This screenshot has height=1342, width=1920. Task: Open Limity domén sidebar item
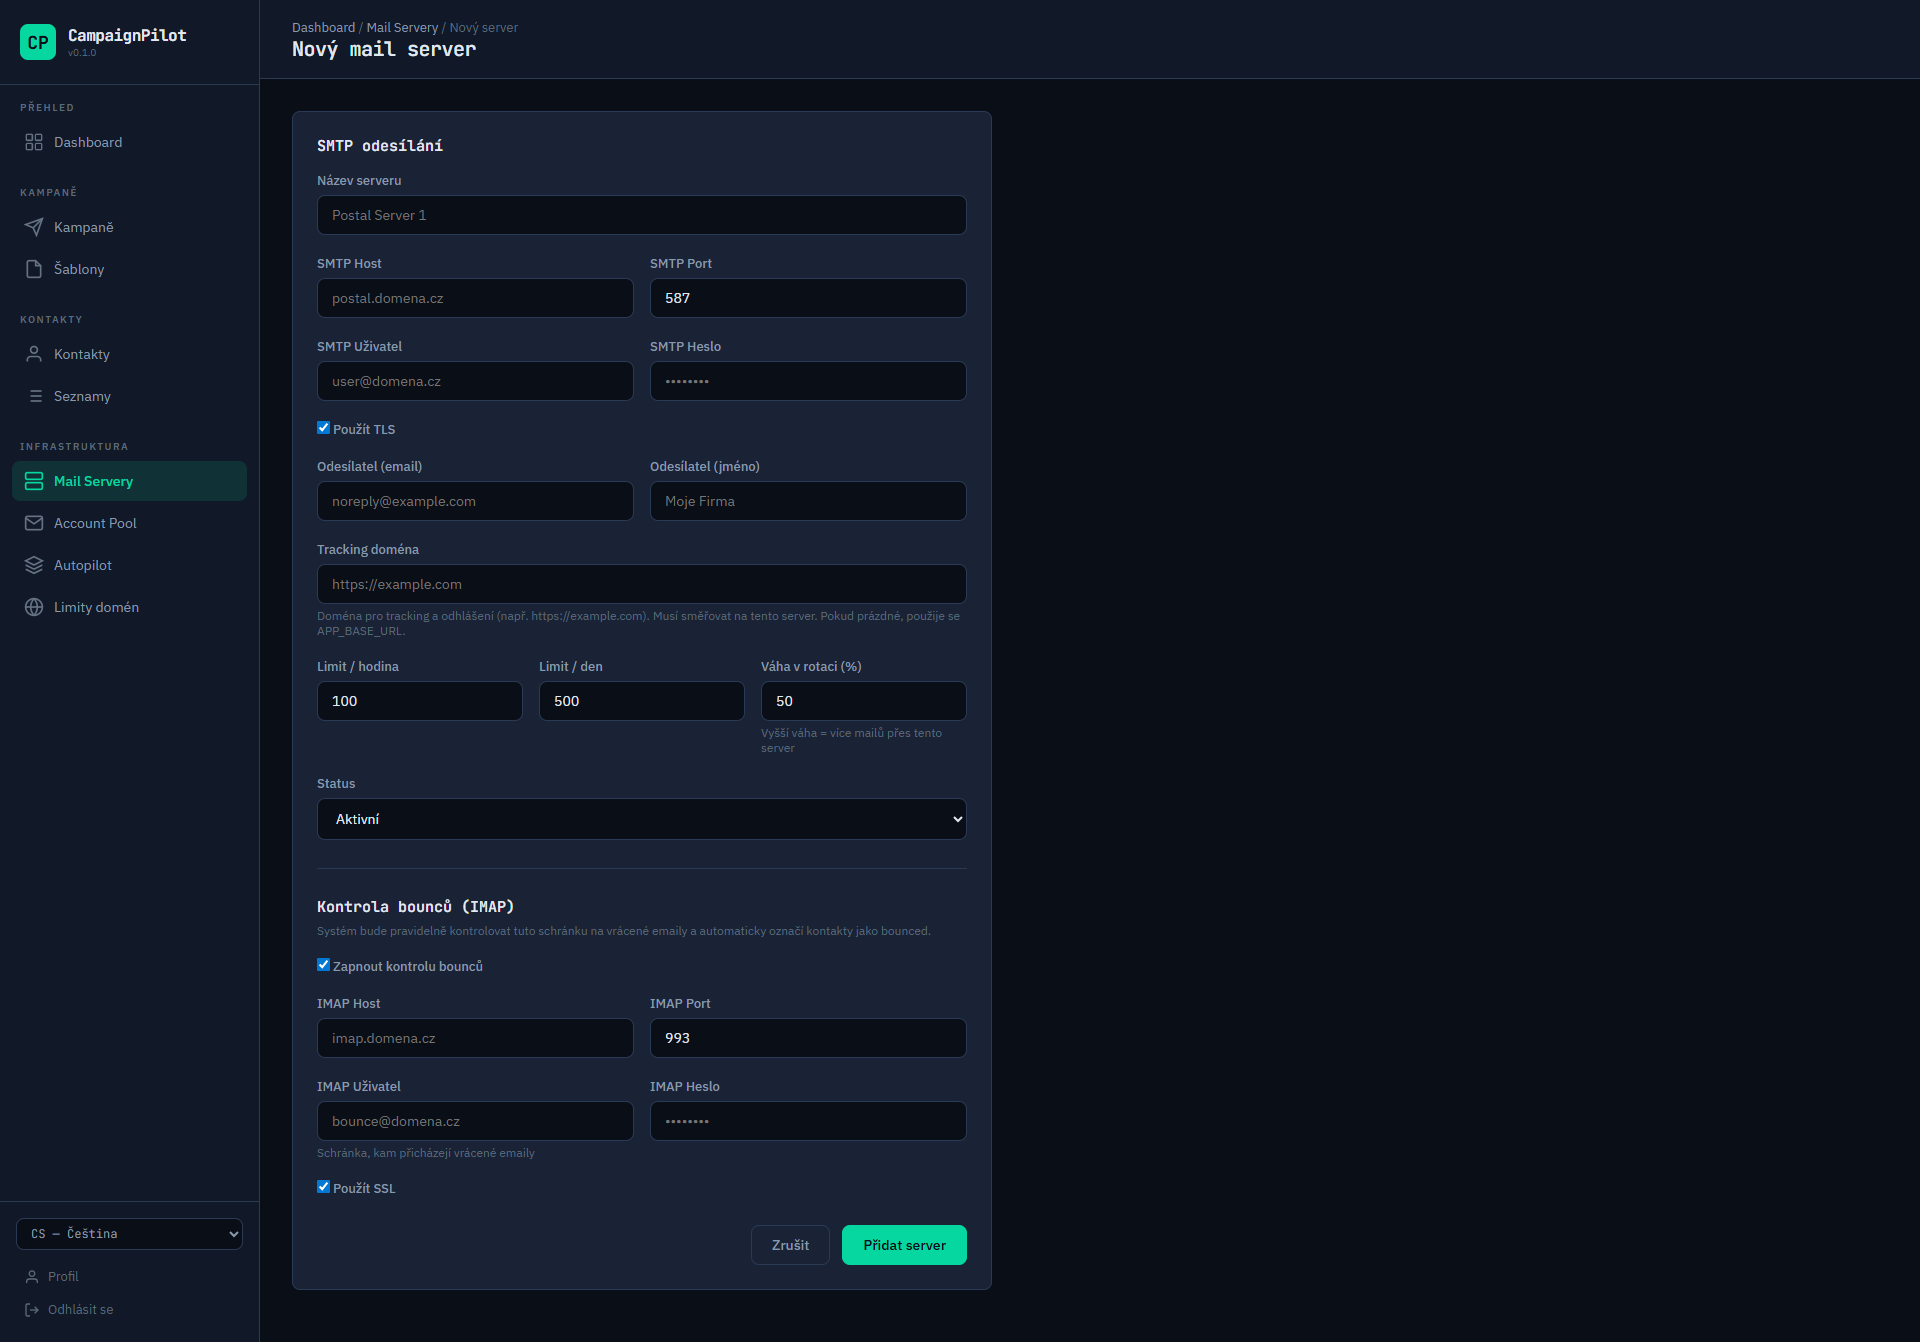129,607
